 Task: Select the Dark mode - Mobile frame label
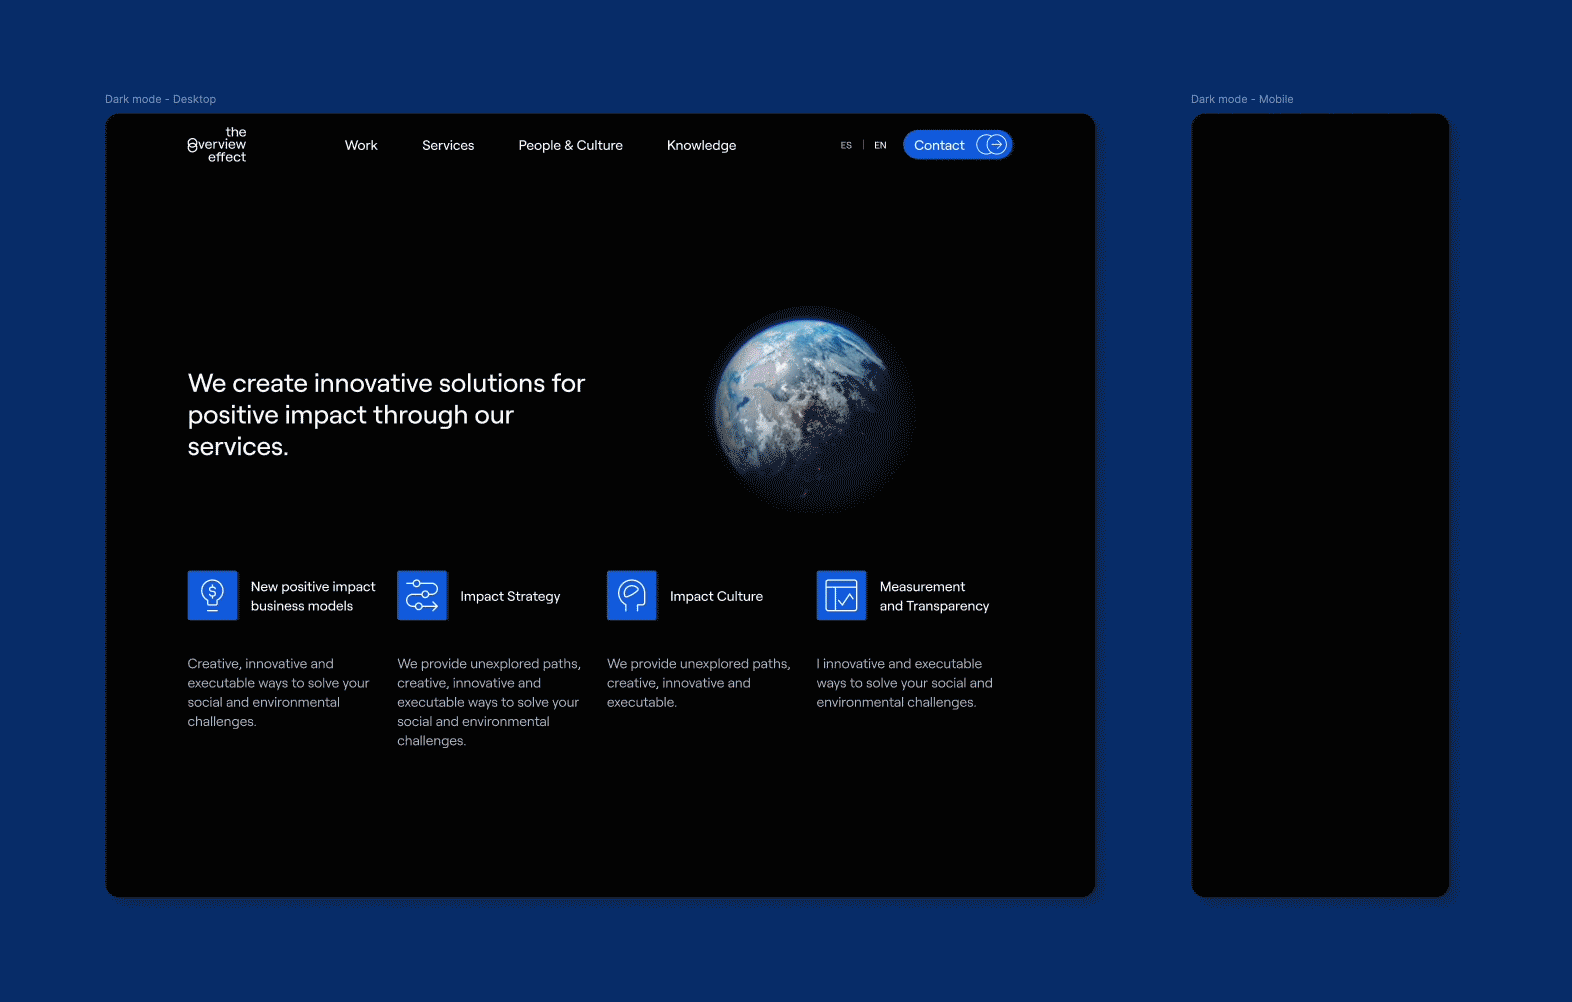tap(1241, 99)
